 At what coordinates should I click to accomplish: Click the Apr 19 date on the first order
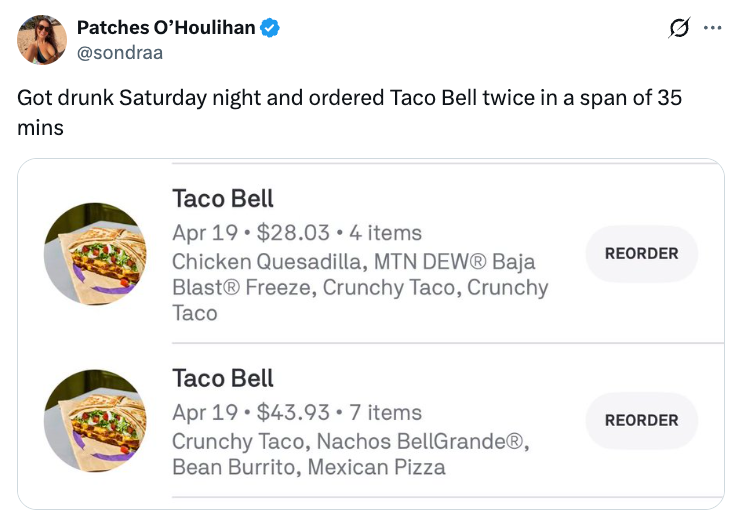[204, 233]
